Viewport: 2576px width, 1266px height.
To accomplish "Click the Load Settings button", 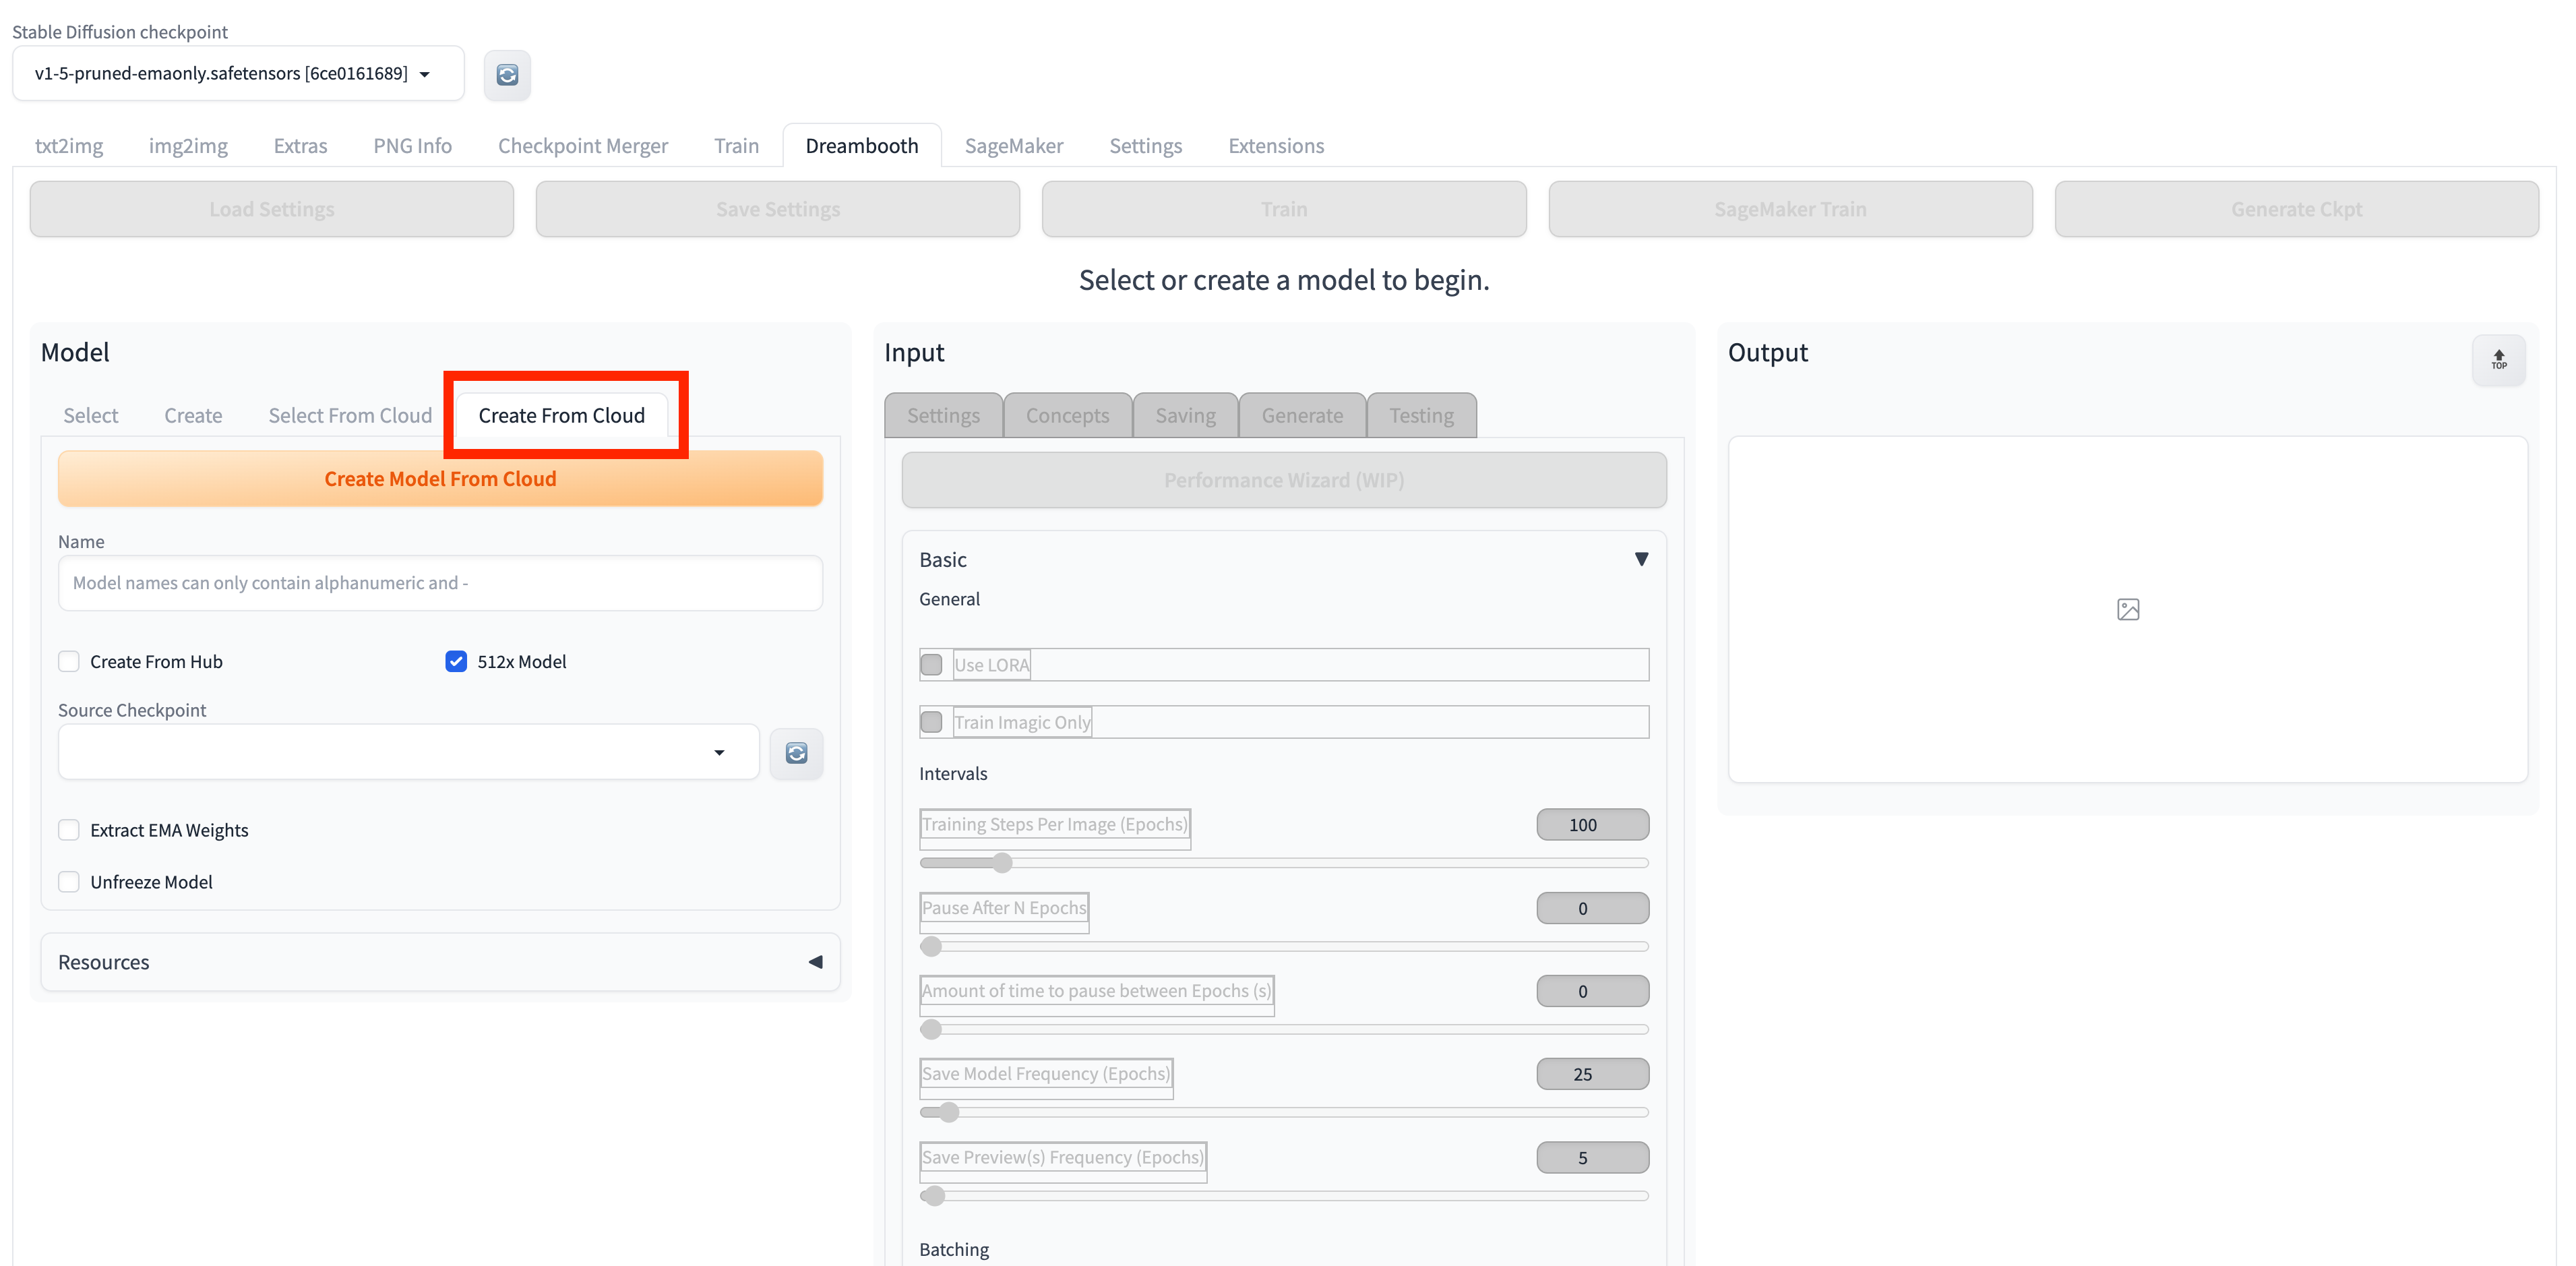I will 272,210.
